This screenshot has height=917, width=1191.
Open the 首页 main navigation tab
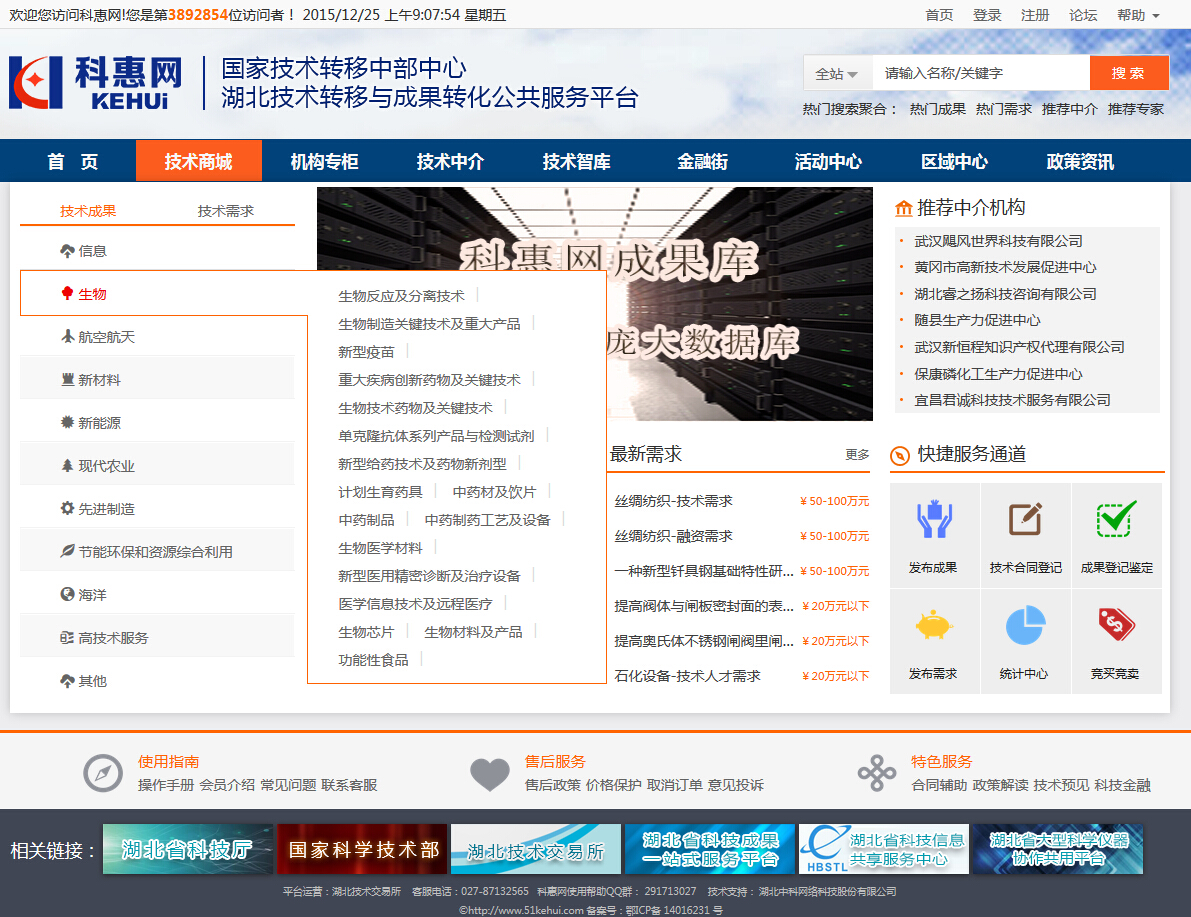pyautogui.click(x=73, y=161)
